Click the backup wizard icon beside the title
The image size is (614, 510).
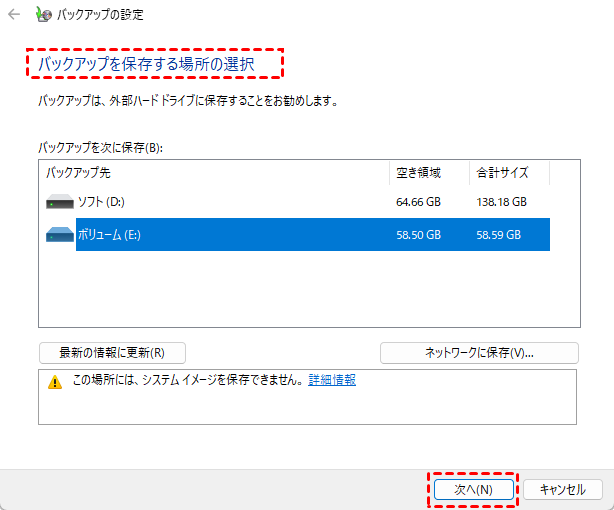coord(44,15)
